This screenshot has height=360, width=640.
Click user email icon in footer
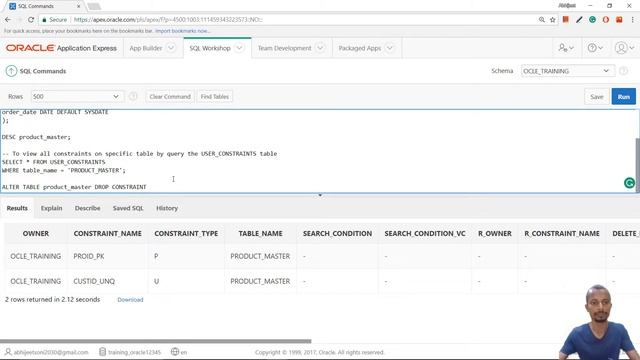[x=8, y=352]
